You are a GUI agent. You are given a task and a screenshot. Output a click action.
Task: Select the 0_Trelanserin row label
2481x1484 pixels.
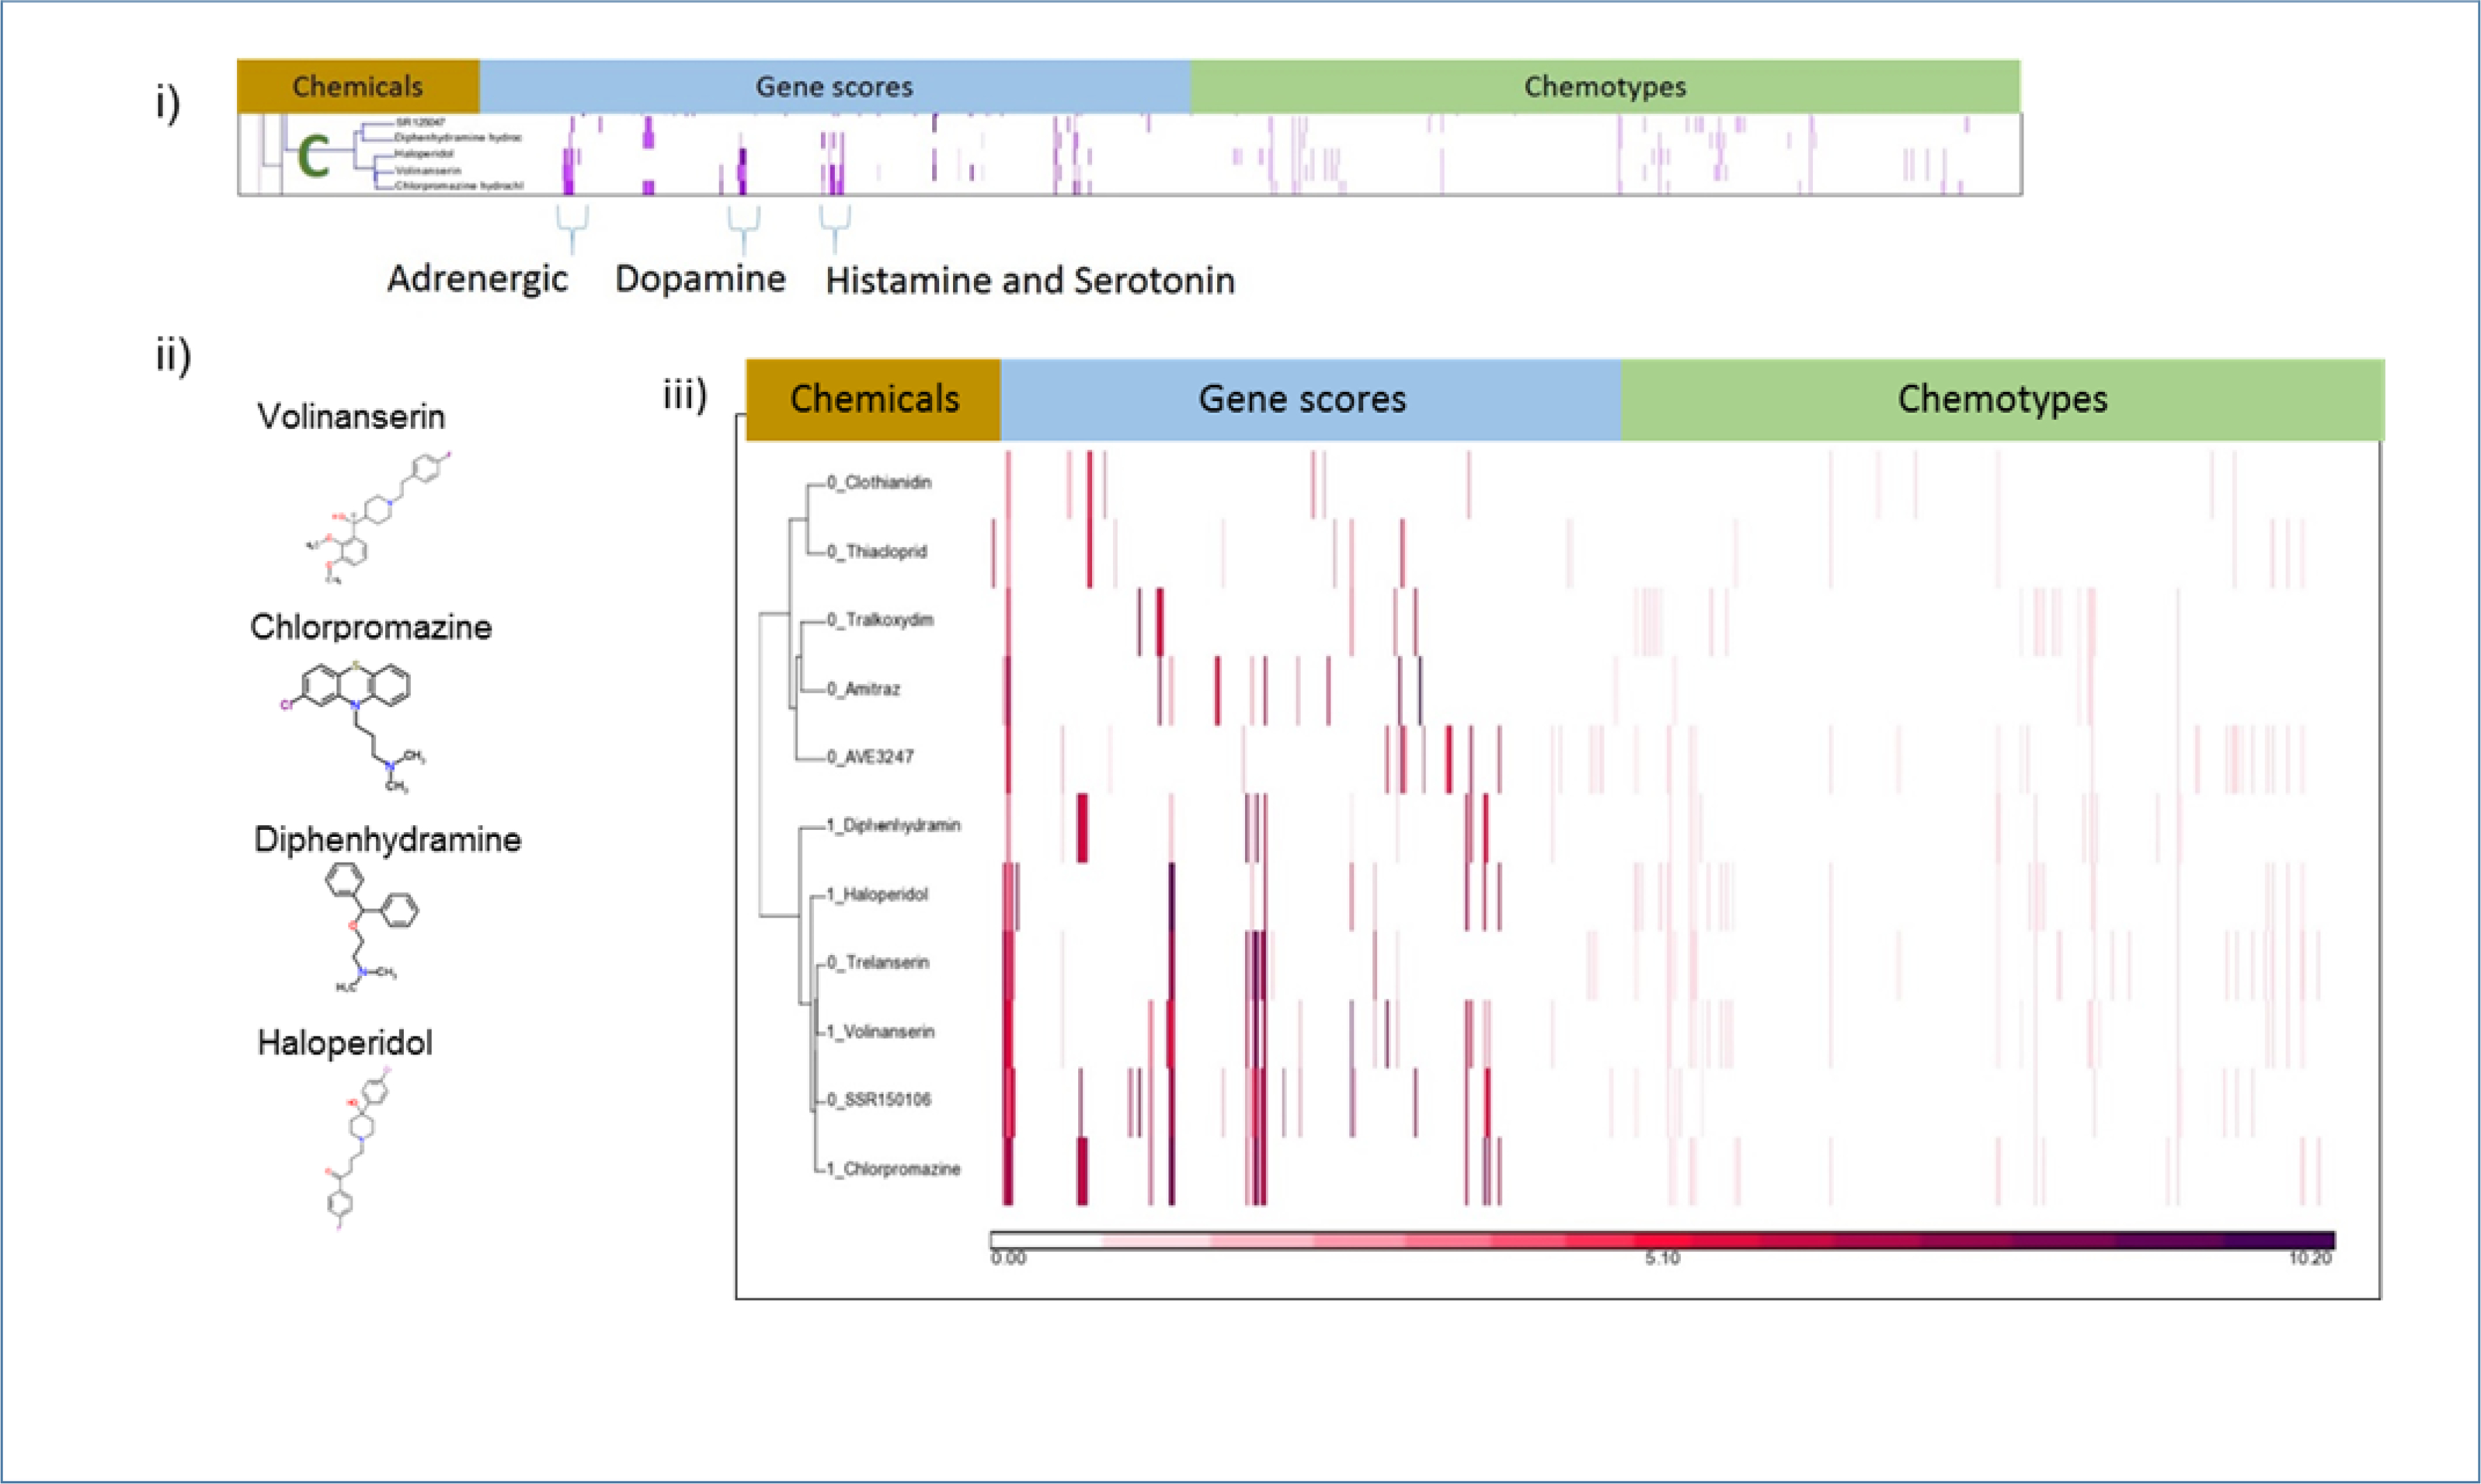pos(878,962)
